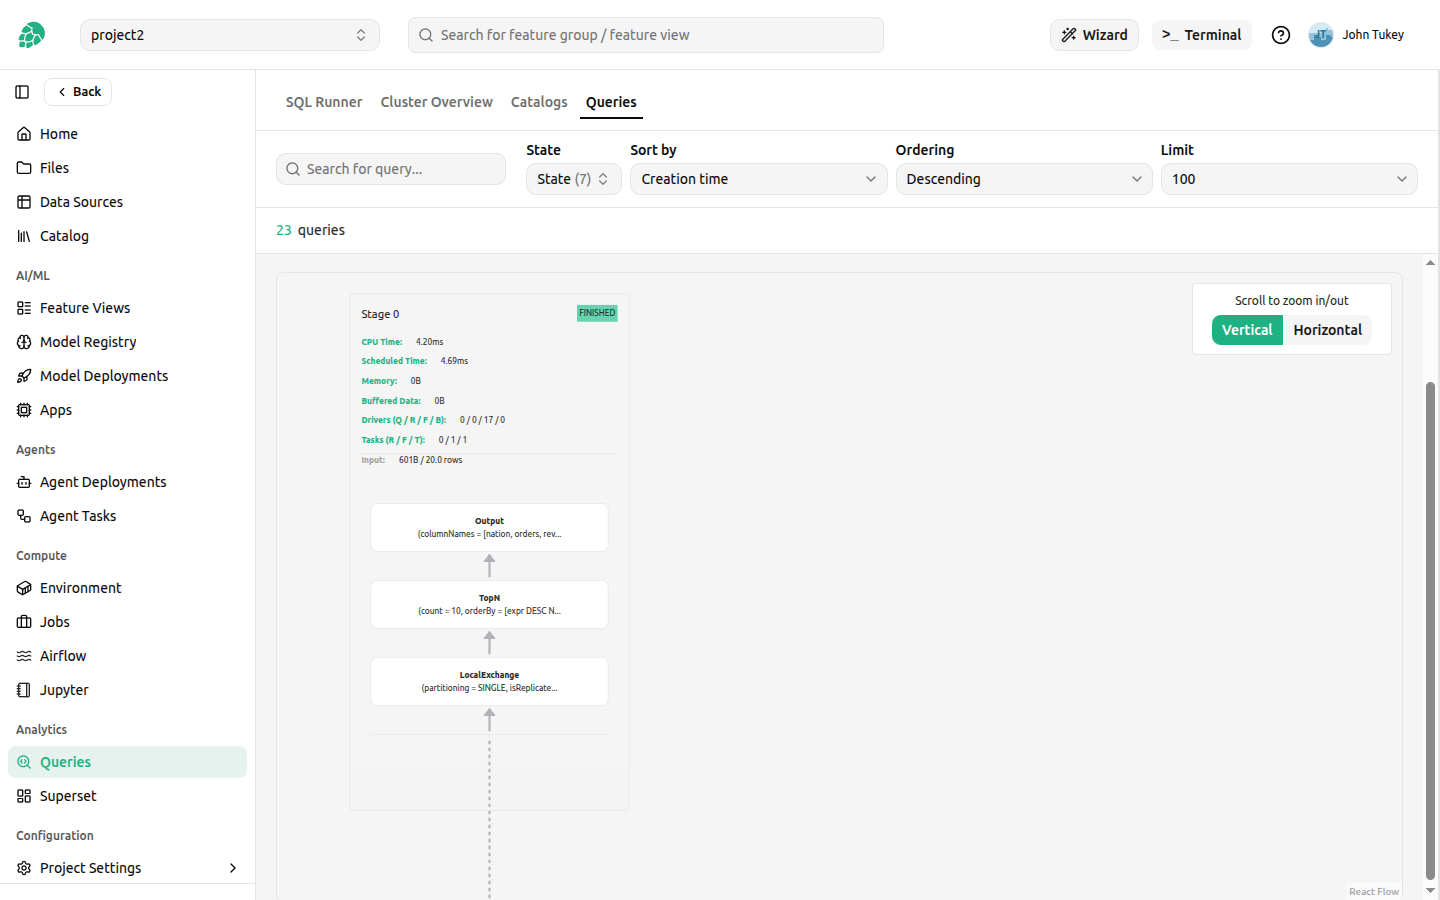This screenshot has width=1440, height=900.
Task: Click the Airflow wind icon
Action: click(24, 656)
